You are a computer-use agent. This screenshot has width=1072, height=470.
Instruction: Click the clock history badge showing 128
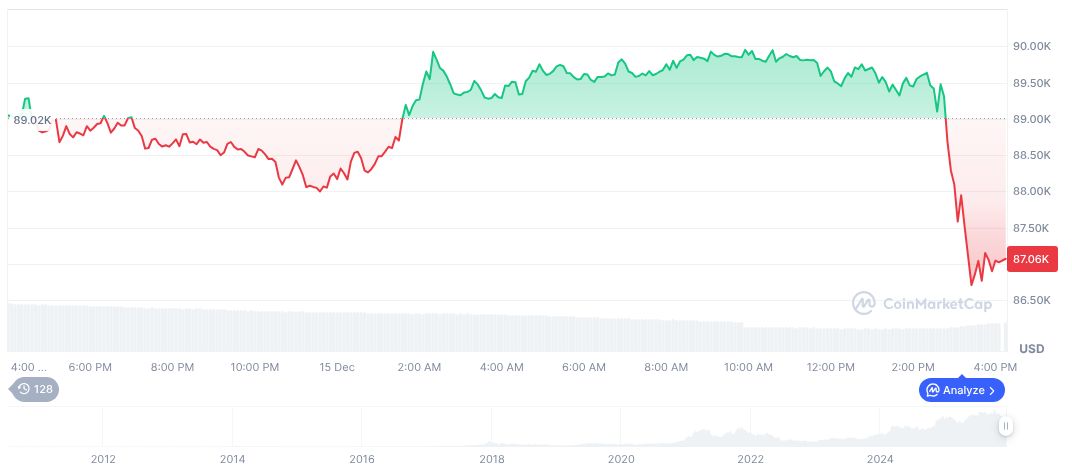point(35,389)
